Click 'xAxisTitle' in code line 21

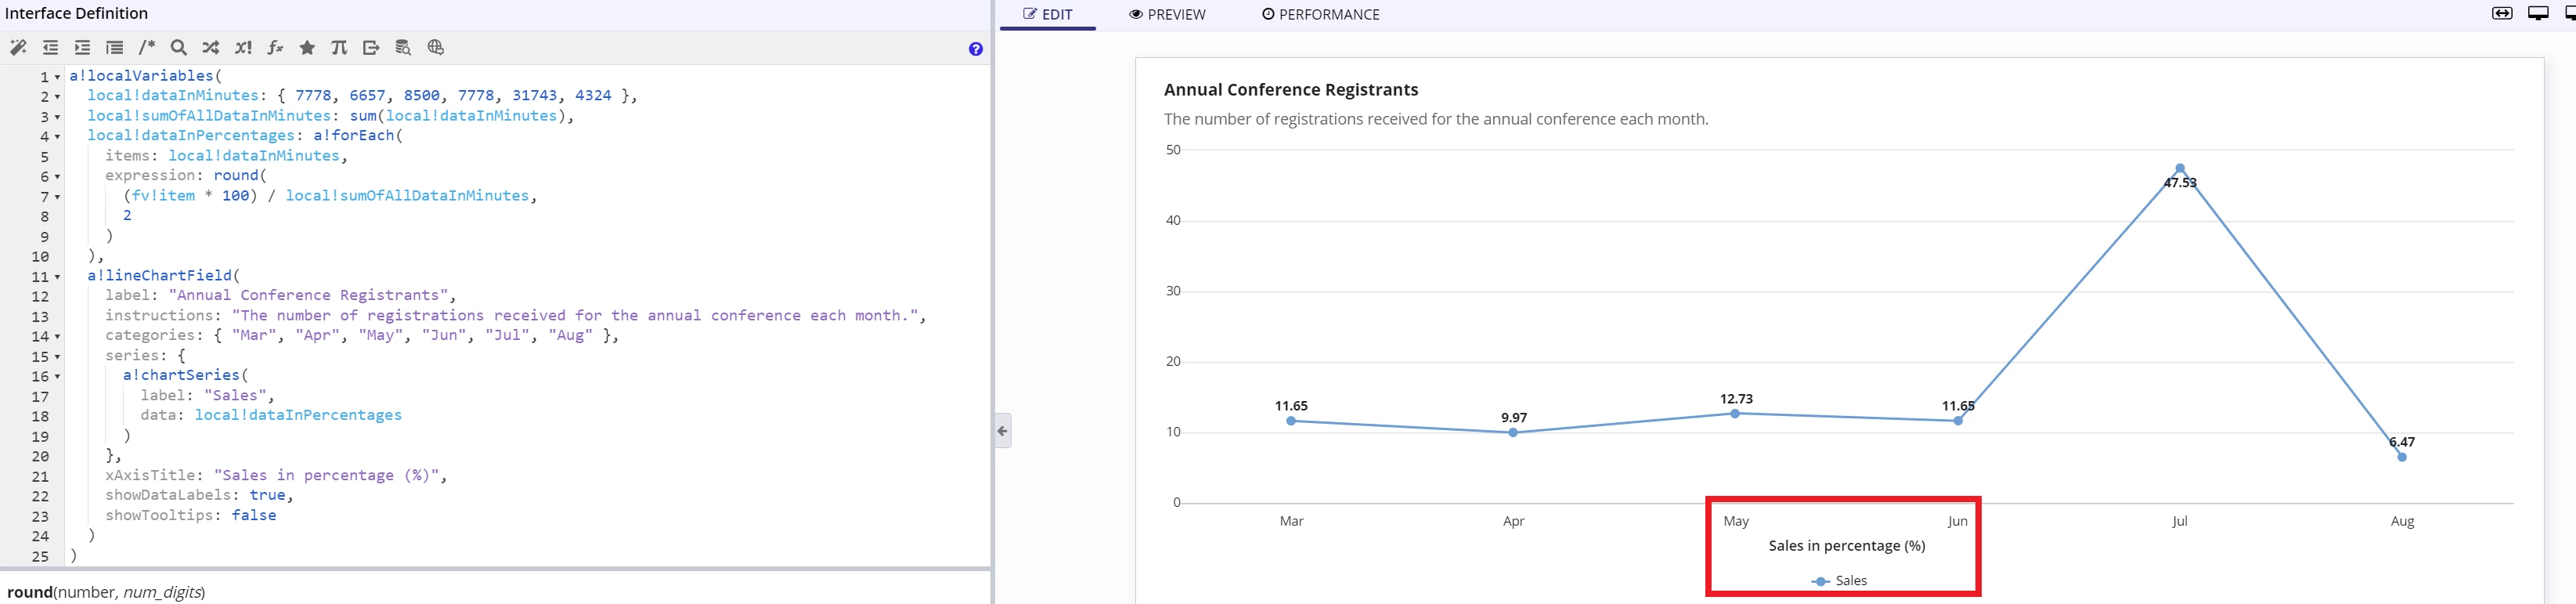[x=150, y=476]
